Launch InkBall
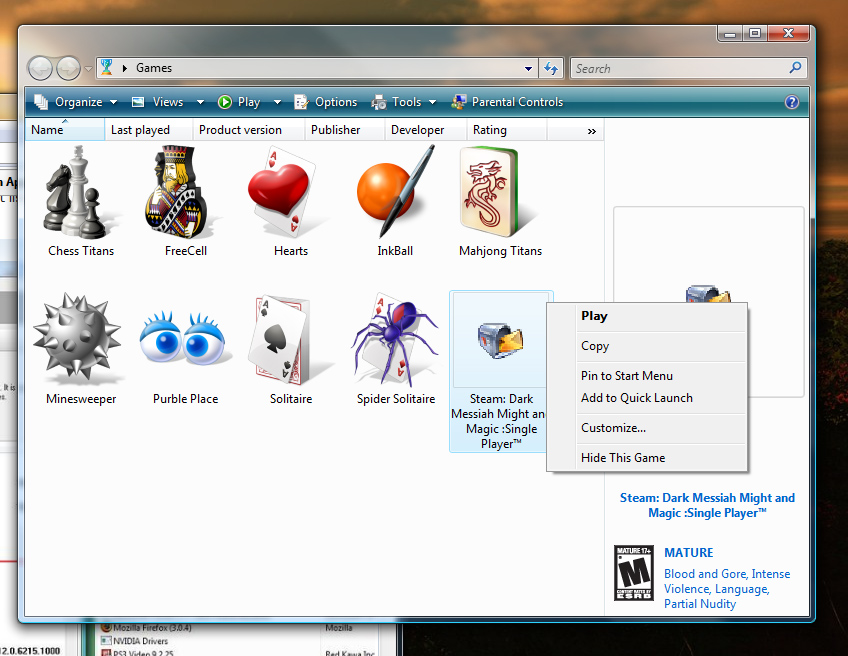The height and width of the screenshot is (656, 848). pos(394,192)
